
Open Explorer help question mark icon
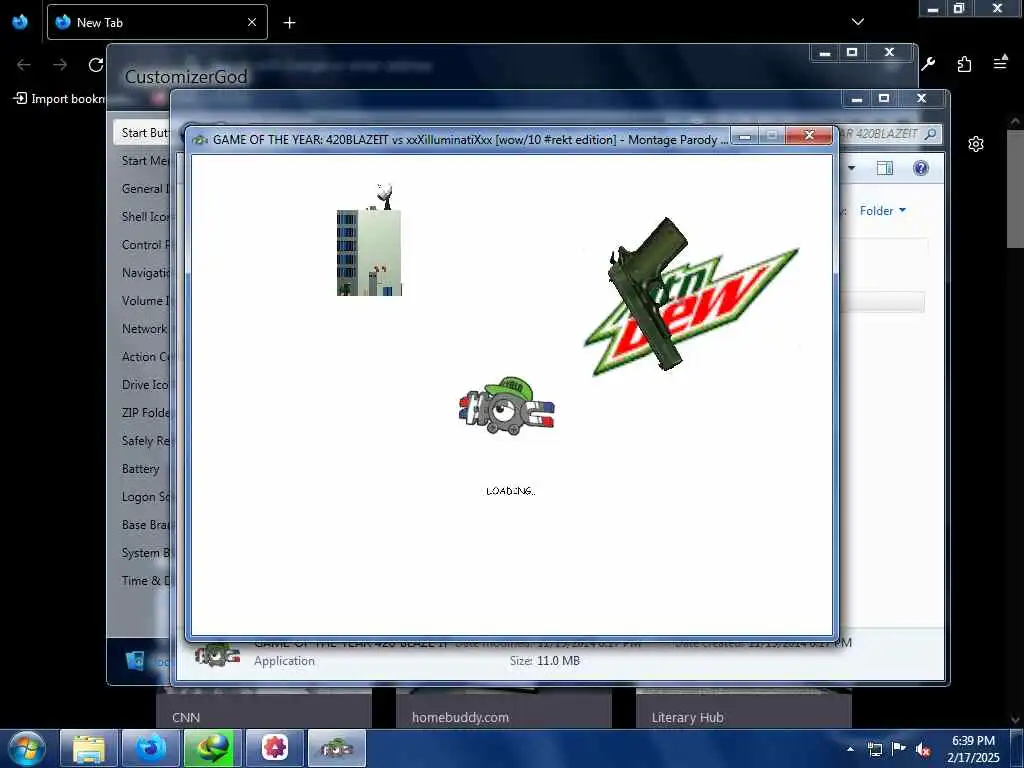(921, 168)
